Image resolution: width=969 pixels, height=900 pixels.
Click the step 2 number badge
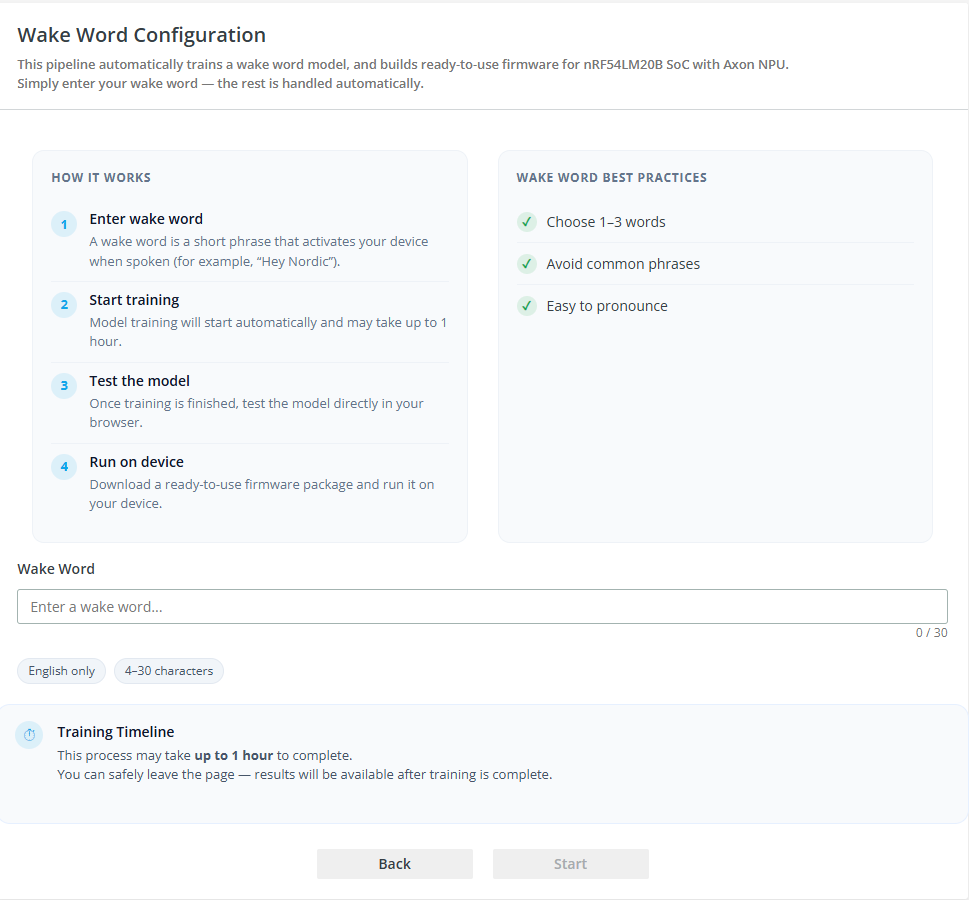[x=64, y=305]
